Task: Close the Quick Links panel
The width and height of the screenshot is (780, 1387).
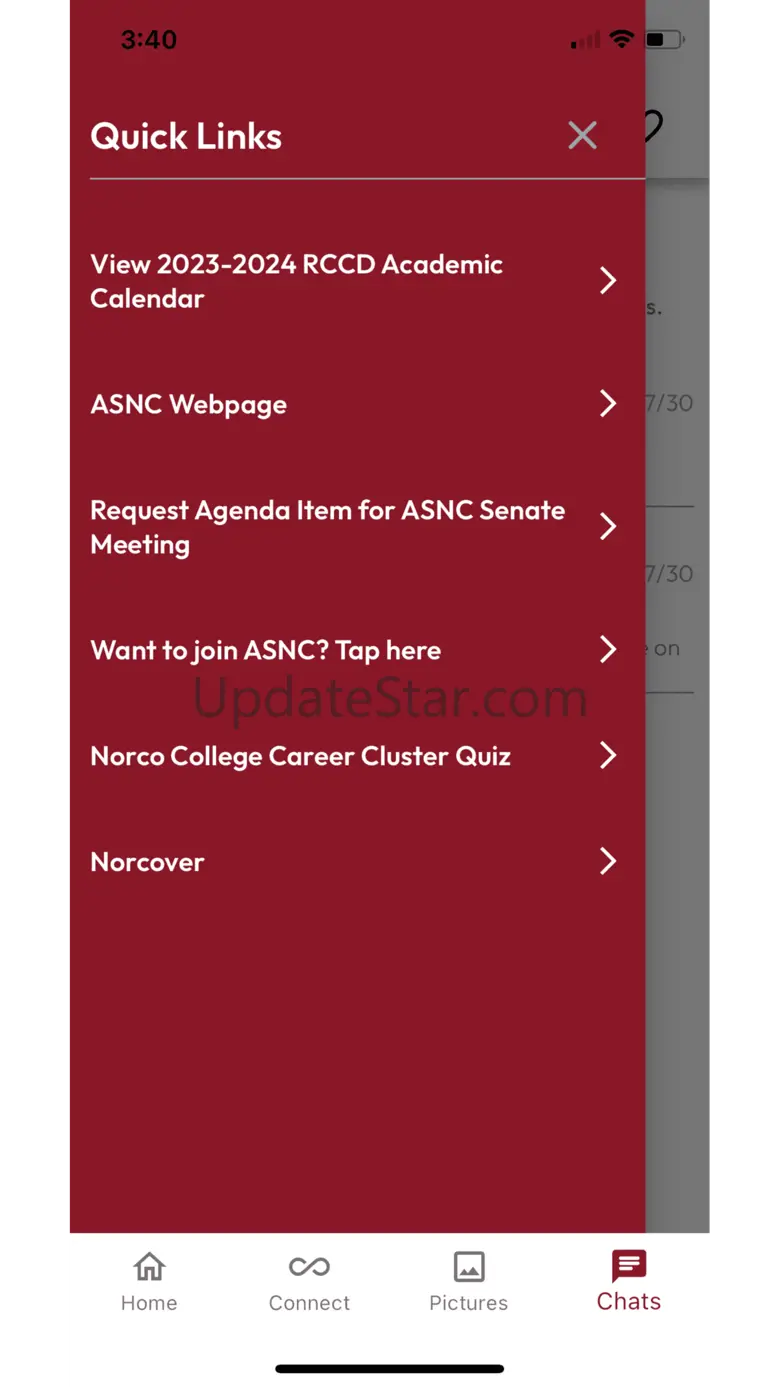Action: pos(582,135)
